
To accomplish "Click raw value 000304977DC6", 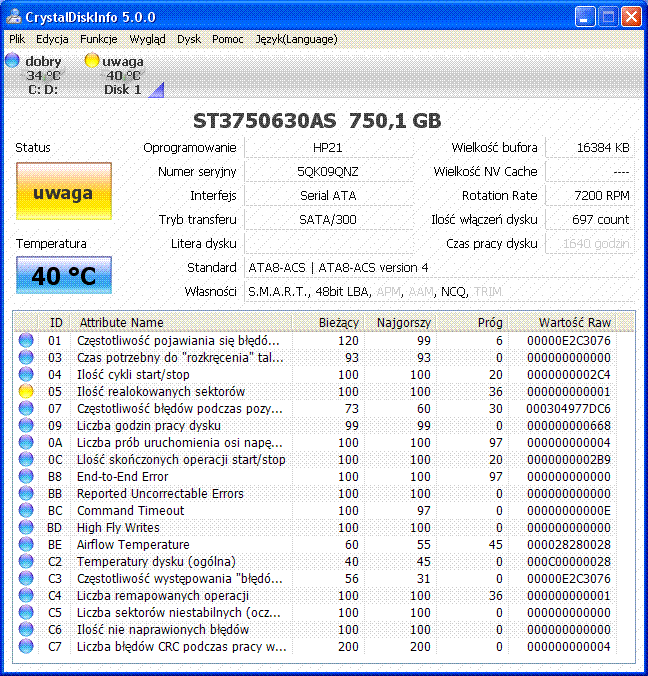I will [x=568, y=409].
